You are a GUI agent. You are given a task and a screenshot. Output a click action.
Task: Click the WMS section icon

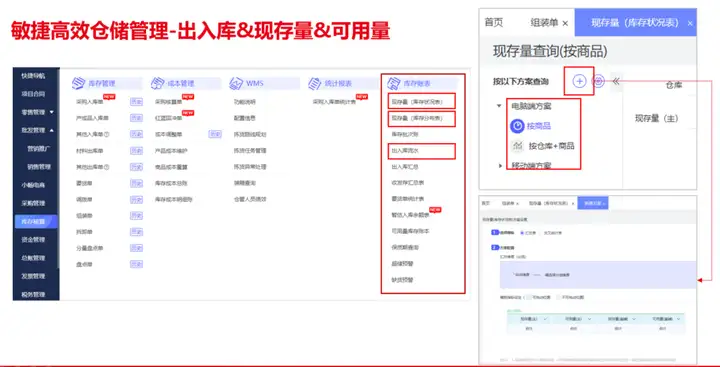(x=236, y=83)
